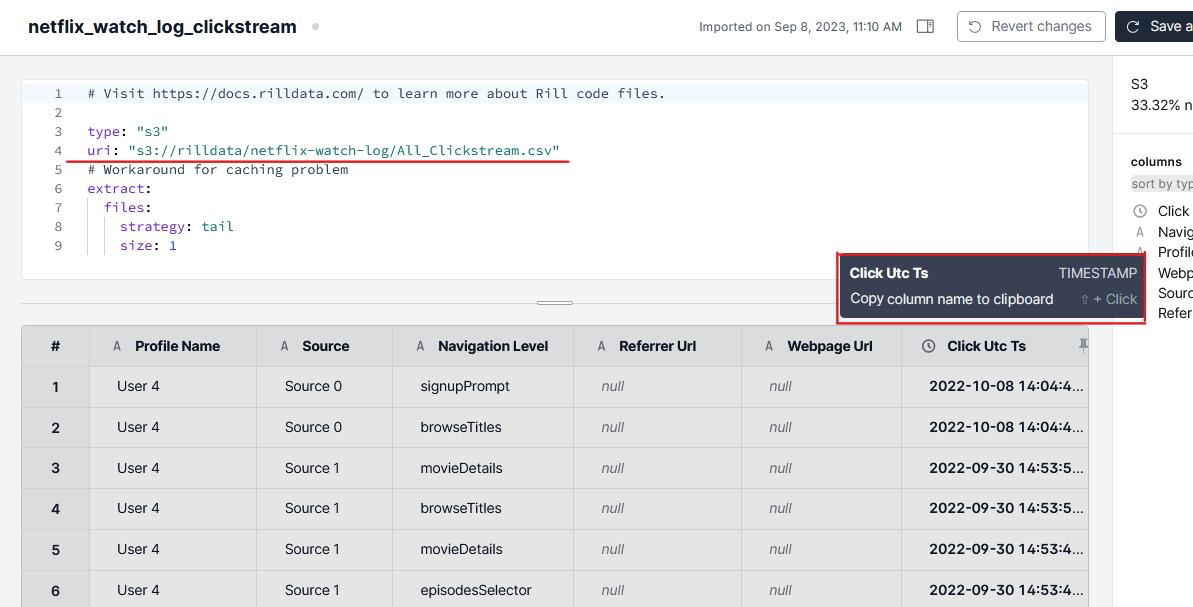Click the 'extract:' line in editor
1193x607 pixels.
[119, 189]
